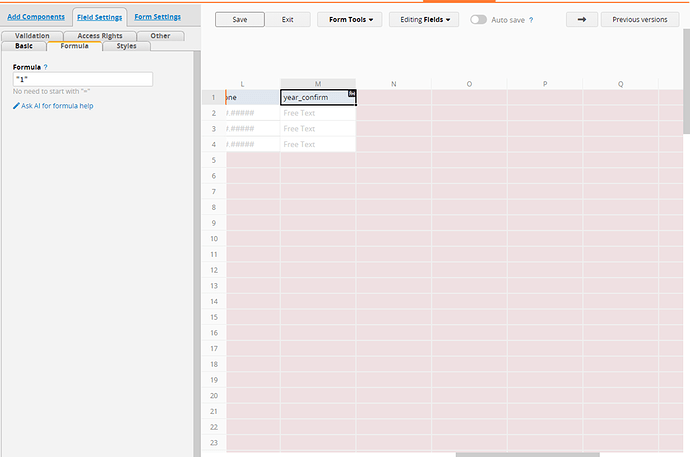Select row 5 header

coord(214,160)
